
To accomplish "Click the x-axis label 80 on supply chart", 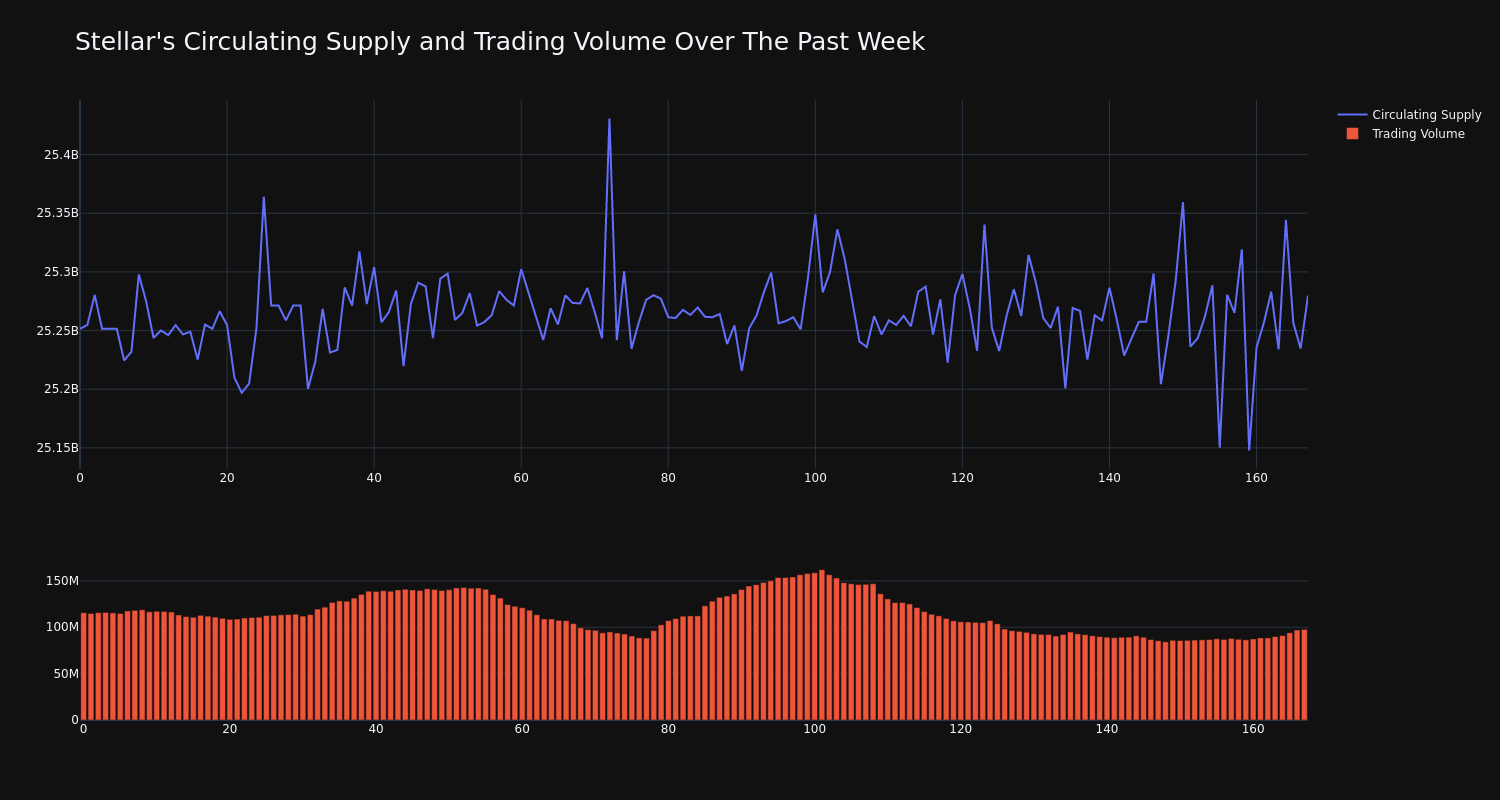I will pyautogui.click(x=668, y=478).
